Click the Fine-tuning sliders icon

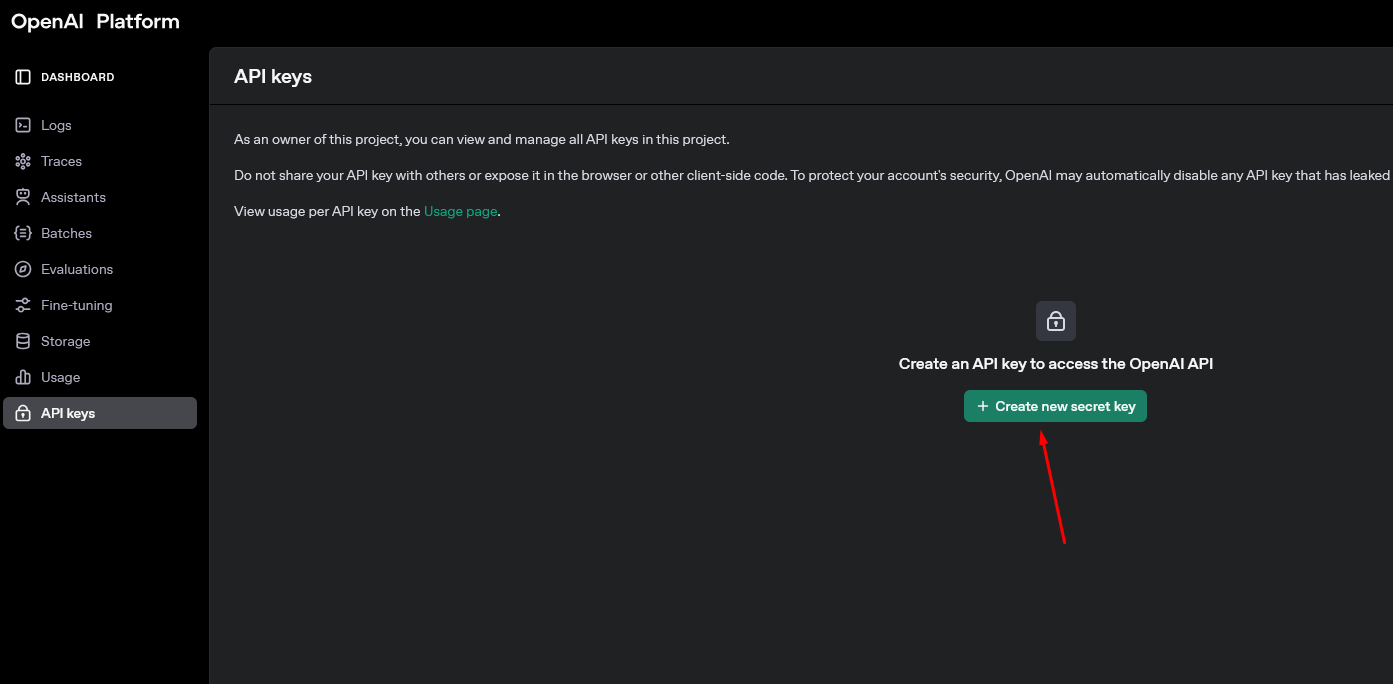pyautogui.click(x=23, y=305)
